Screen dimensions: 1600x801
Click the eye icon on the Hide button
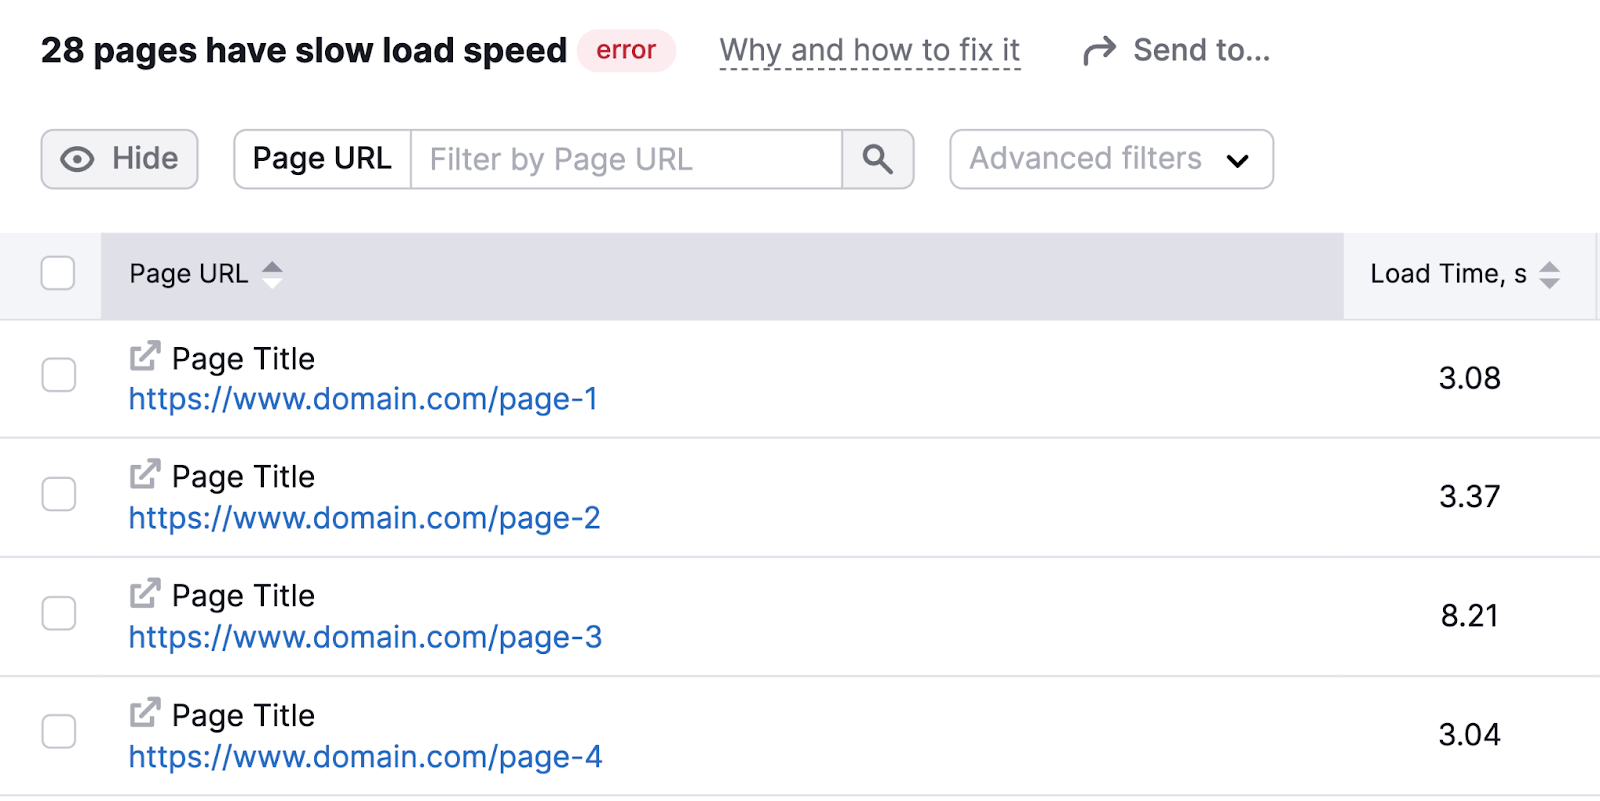(x=76, y=158)
